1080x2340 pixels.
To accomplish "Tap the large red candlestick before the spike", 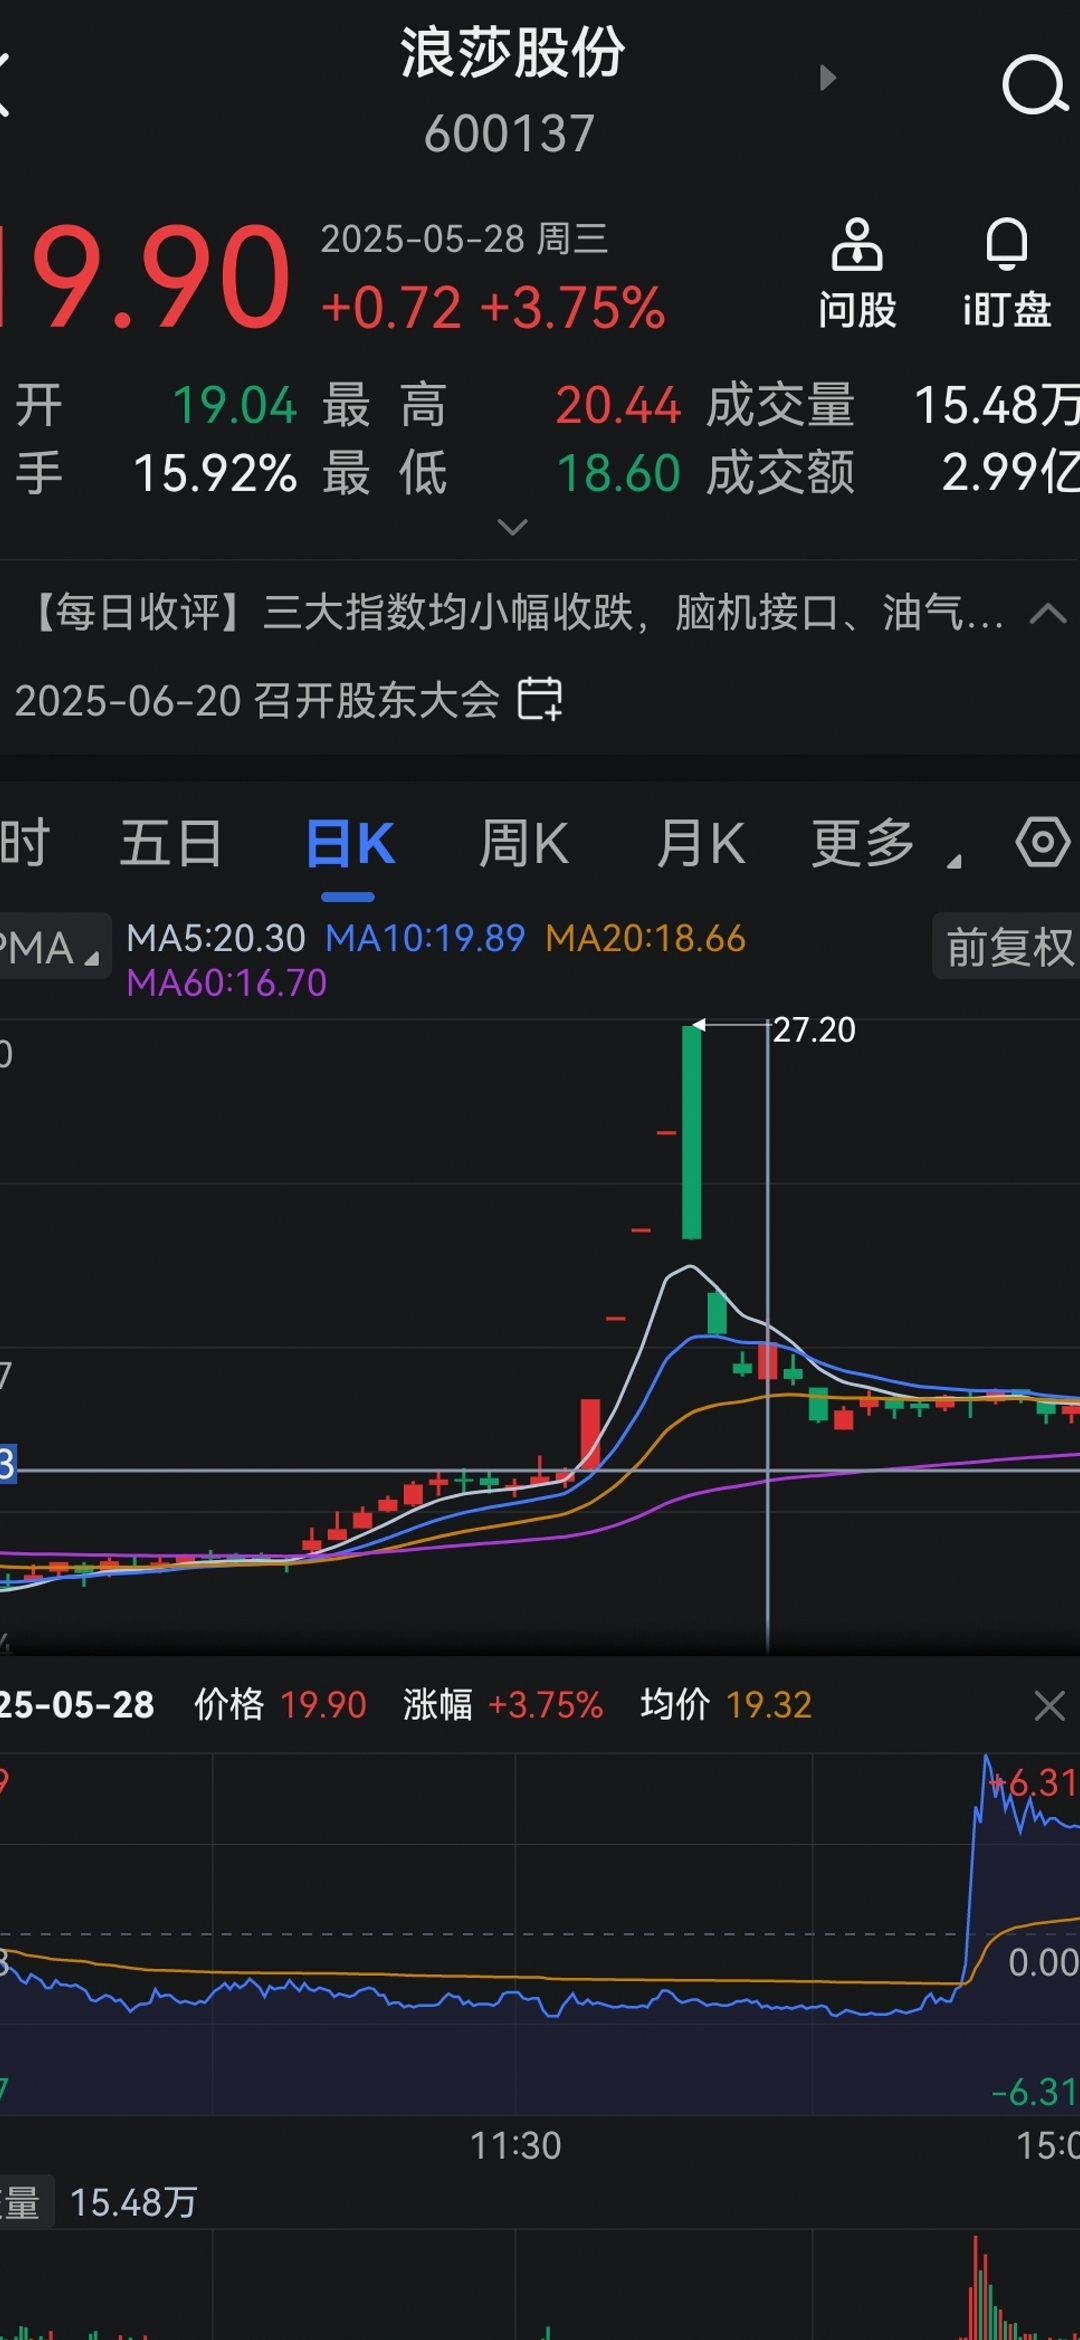I will point(590,1433).
